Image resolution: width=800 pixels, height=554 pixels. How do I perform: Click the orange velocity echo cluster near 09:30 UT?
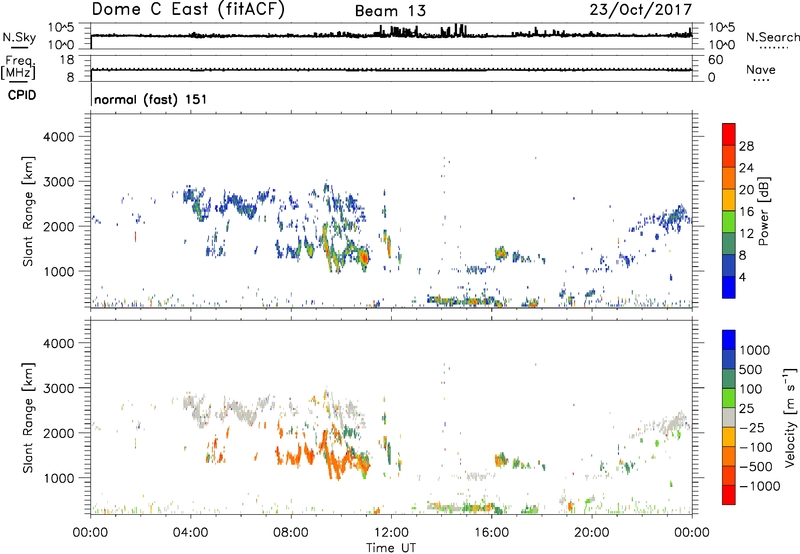(x=334, y=457)
